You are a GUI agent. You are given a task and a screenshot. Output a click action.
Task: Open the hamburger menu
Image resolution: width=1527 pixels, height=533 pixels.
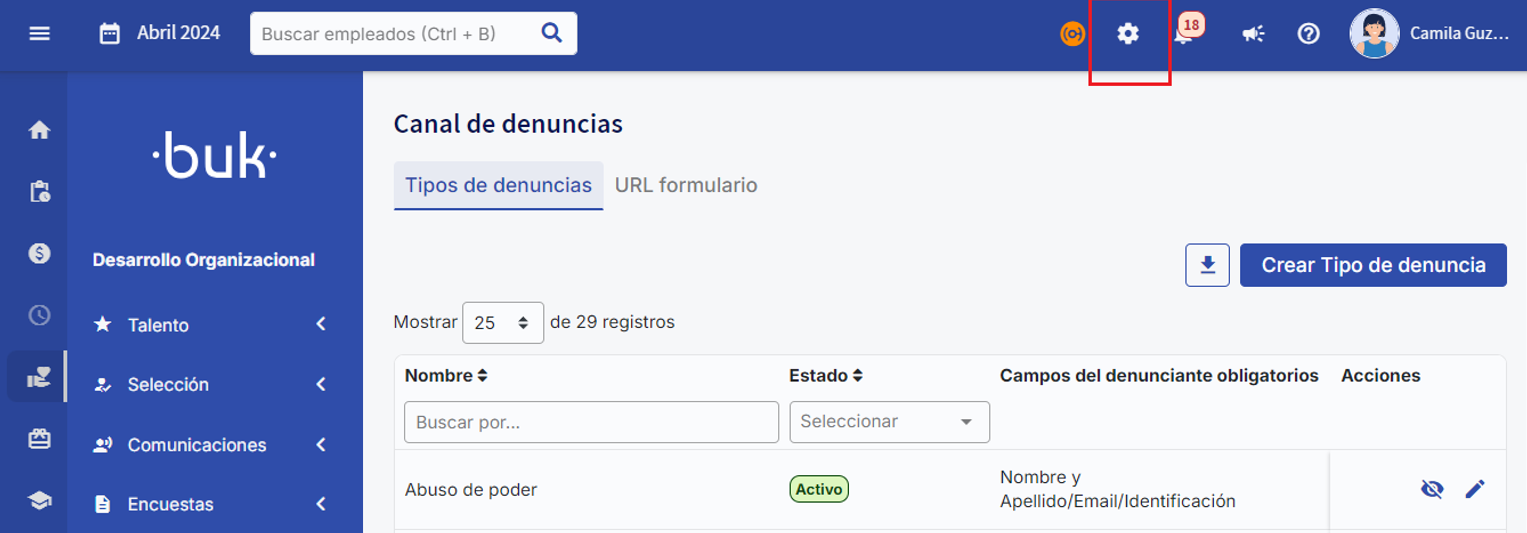click(39, 34)
